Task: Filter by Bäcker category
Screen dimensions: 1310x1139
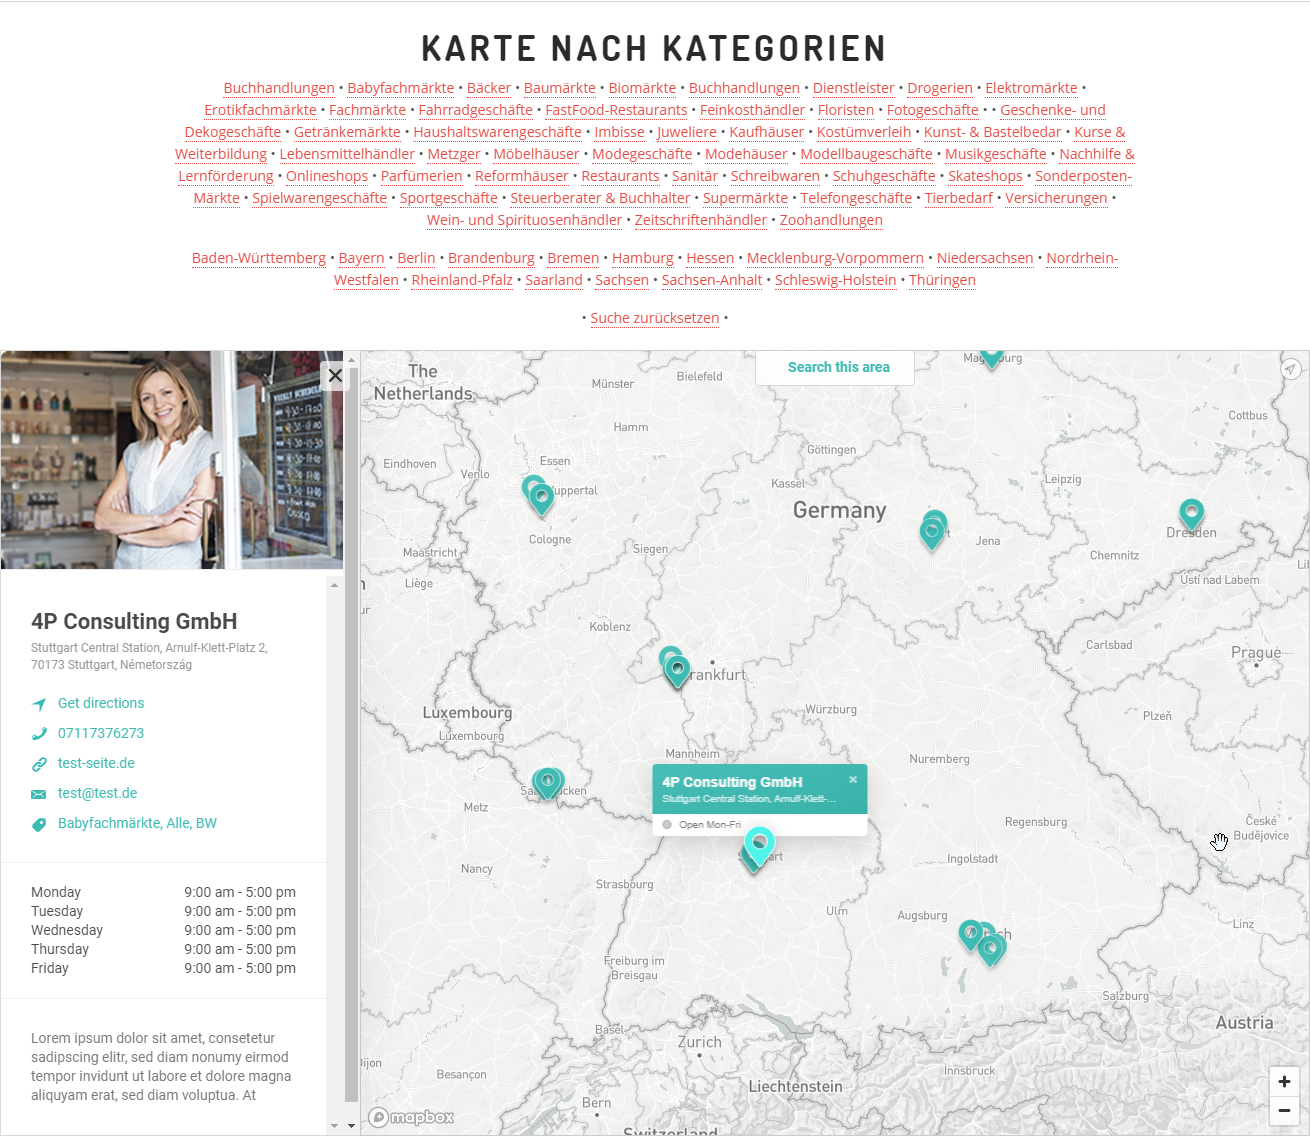Action: [489, 88]
